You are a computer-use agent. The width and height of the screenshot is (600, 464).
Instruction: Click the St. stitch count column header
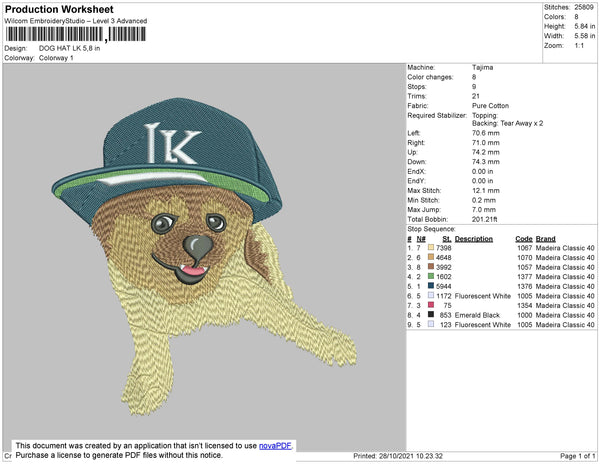point(446,239)
